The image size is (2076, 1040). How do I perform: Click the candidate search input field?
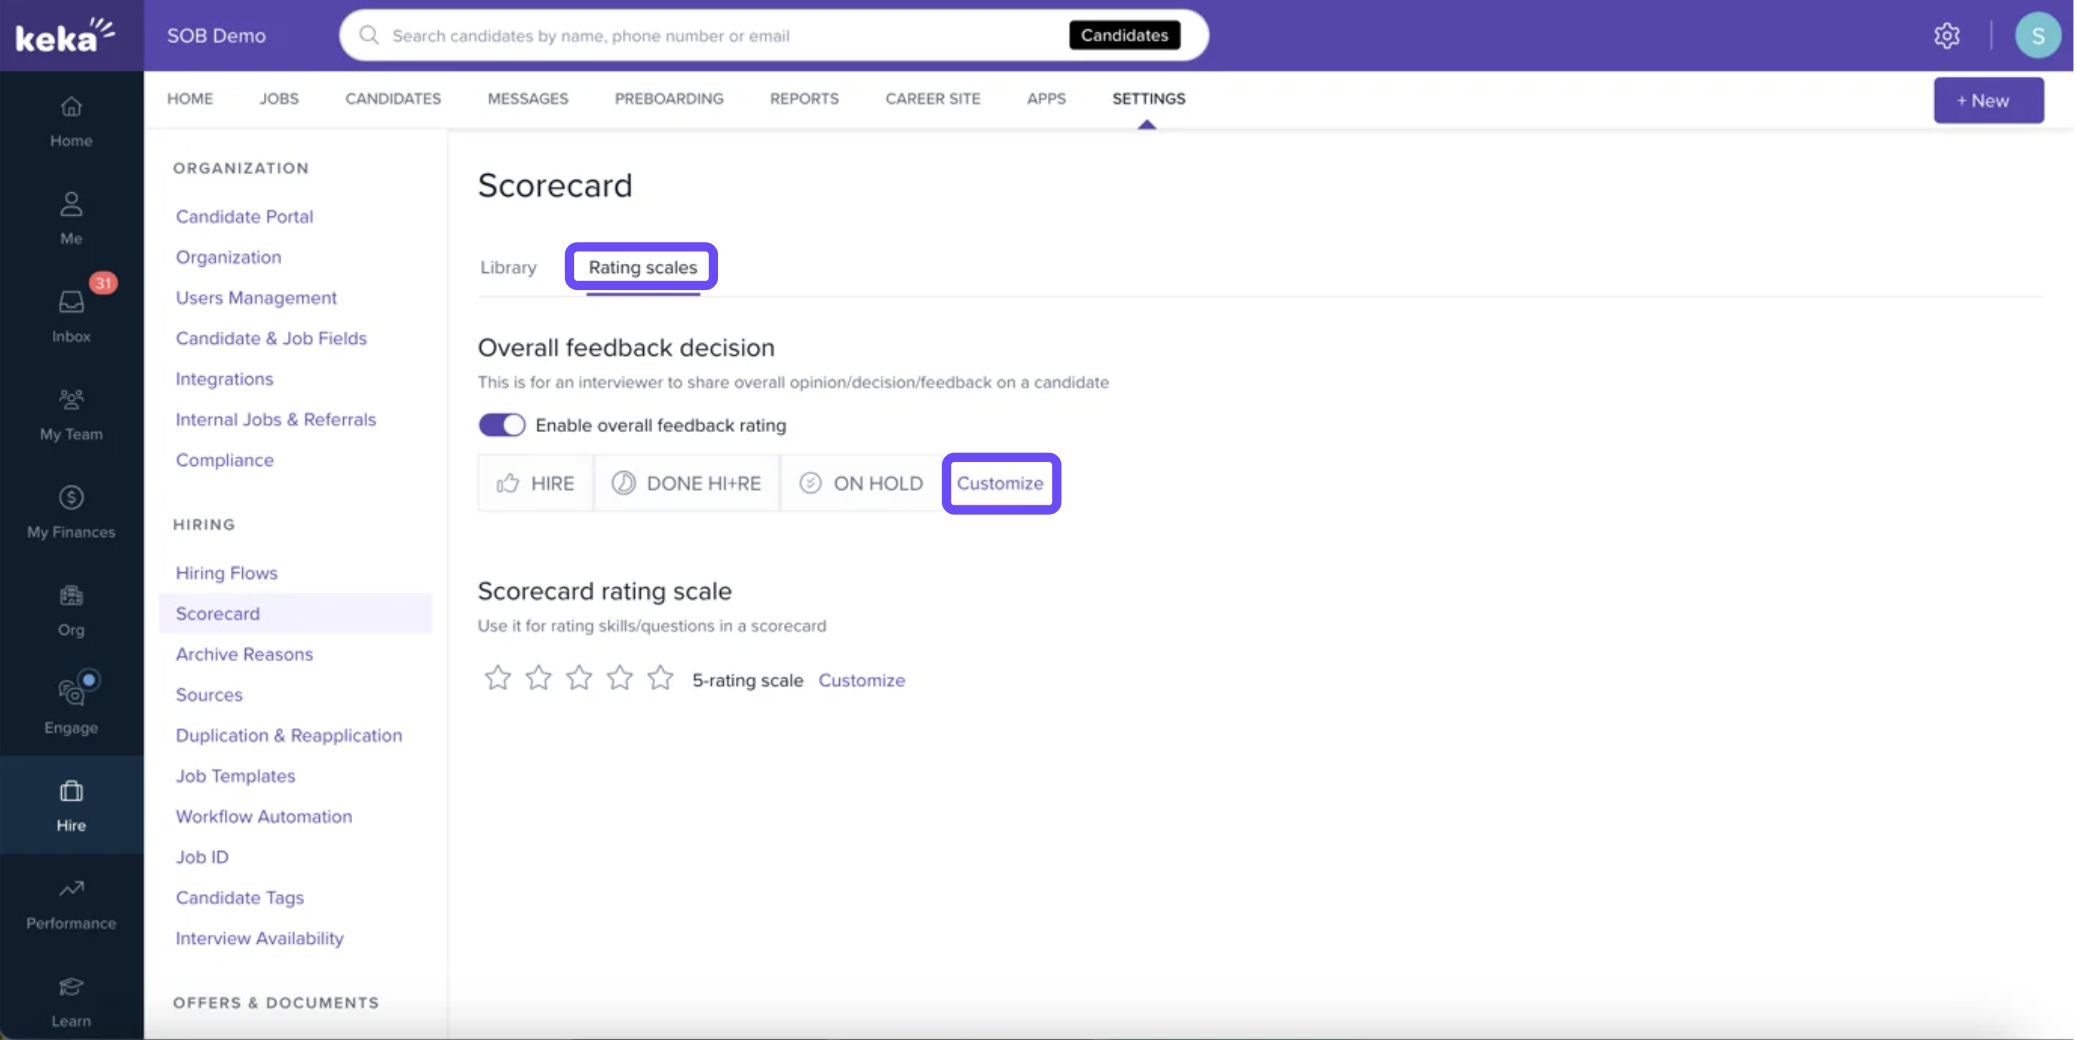(x=720, y=36)
